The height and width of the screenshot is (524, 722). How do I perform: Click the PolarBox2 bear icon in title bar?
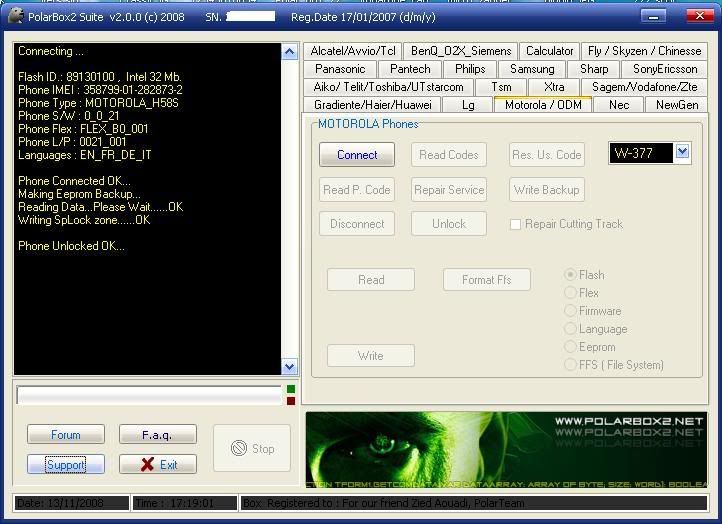16,16
